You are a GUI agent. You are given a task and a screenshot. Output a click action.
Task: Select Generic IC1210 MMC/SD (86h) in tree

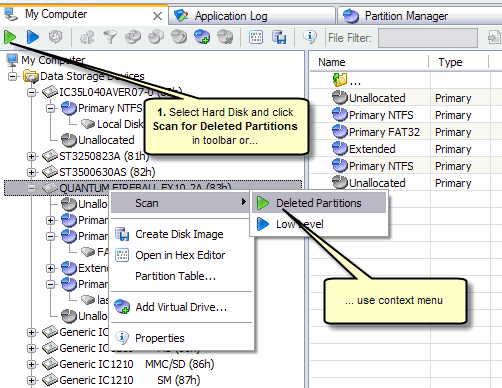pyautogui.click(x=137, y=364)
